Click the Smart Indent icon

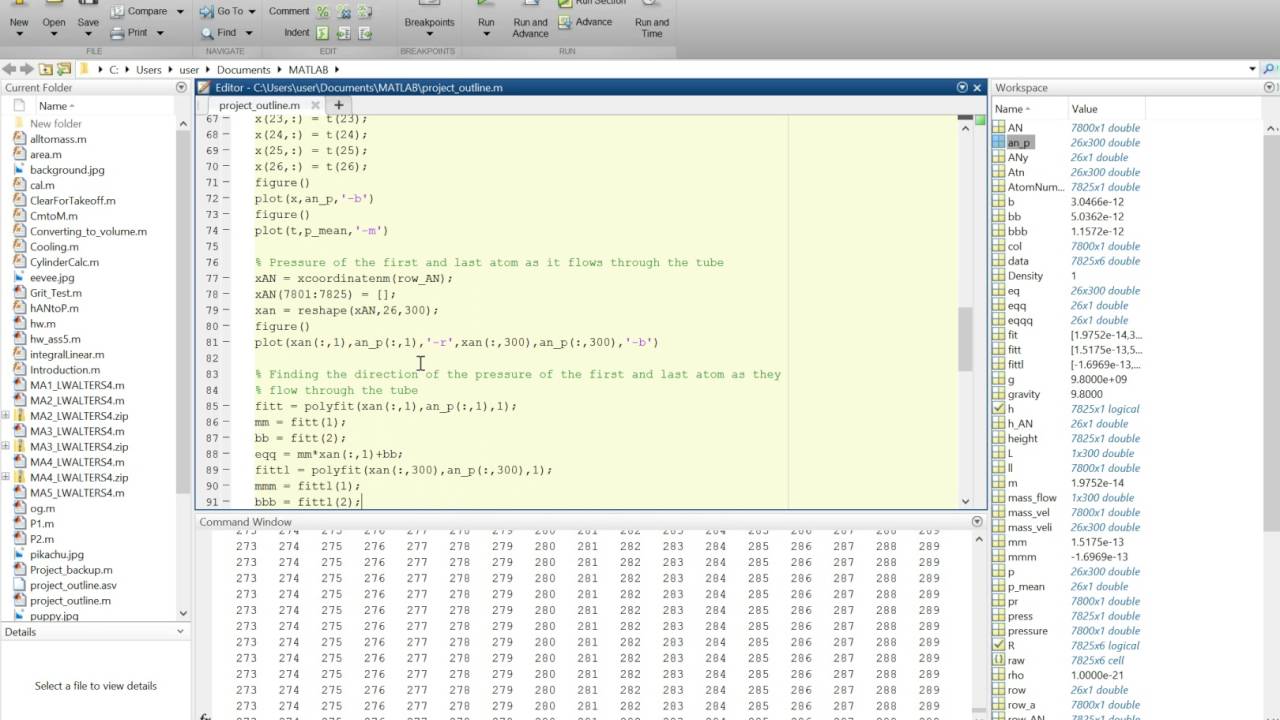(x=323, y=32)
